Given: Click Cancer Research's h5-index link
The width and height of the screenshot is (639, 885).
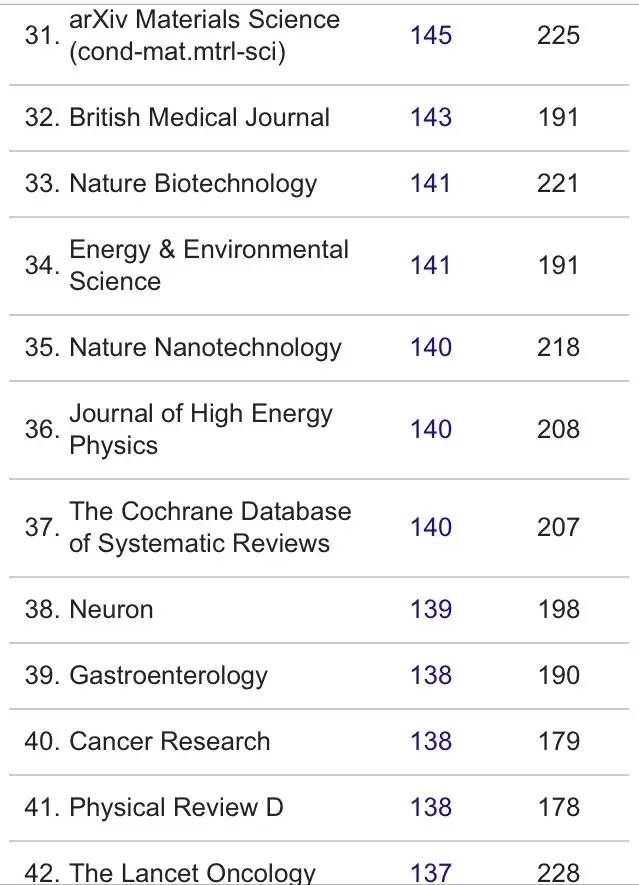Looking at the screenshot, I should coord(431,742).
